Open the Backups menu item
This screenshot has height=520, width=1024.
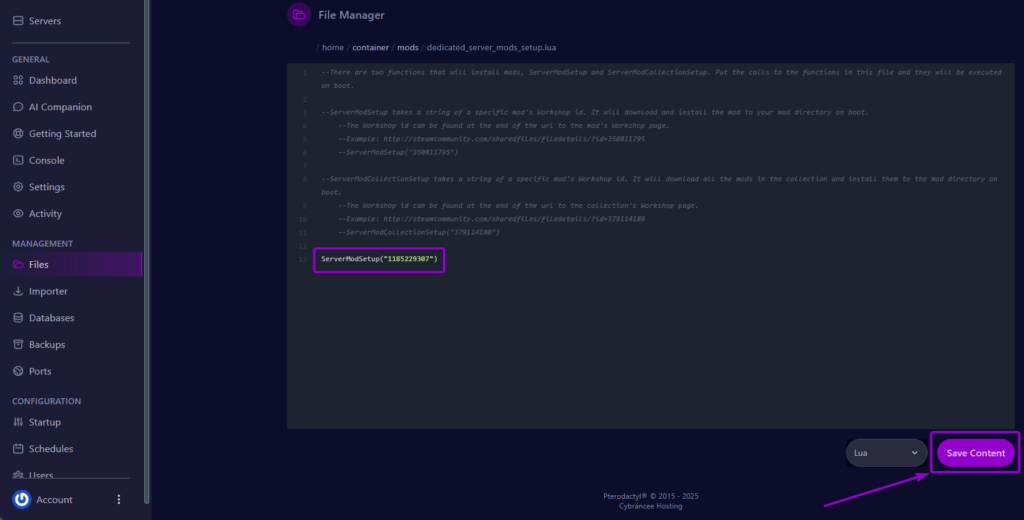point(47,344)
